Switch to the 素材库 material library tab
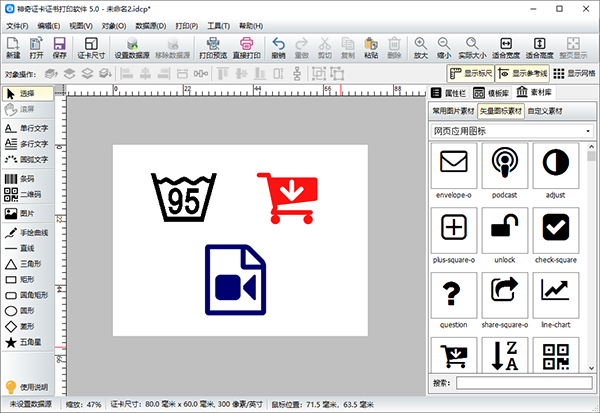This screenshot has width=600, height=413. 534,92
